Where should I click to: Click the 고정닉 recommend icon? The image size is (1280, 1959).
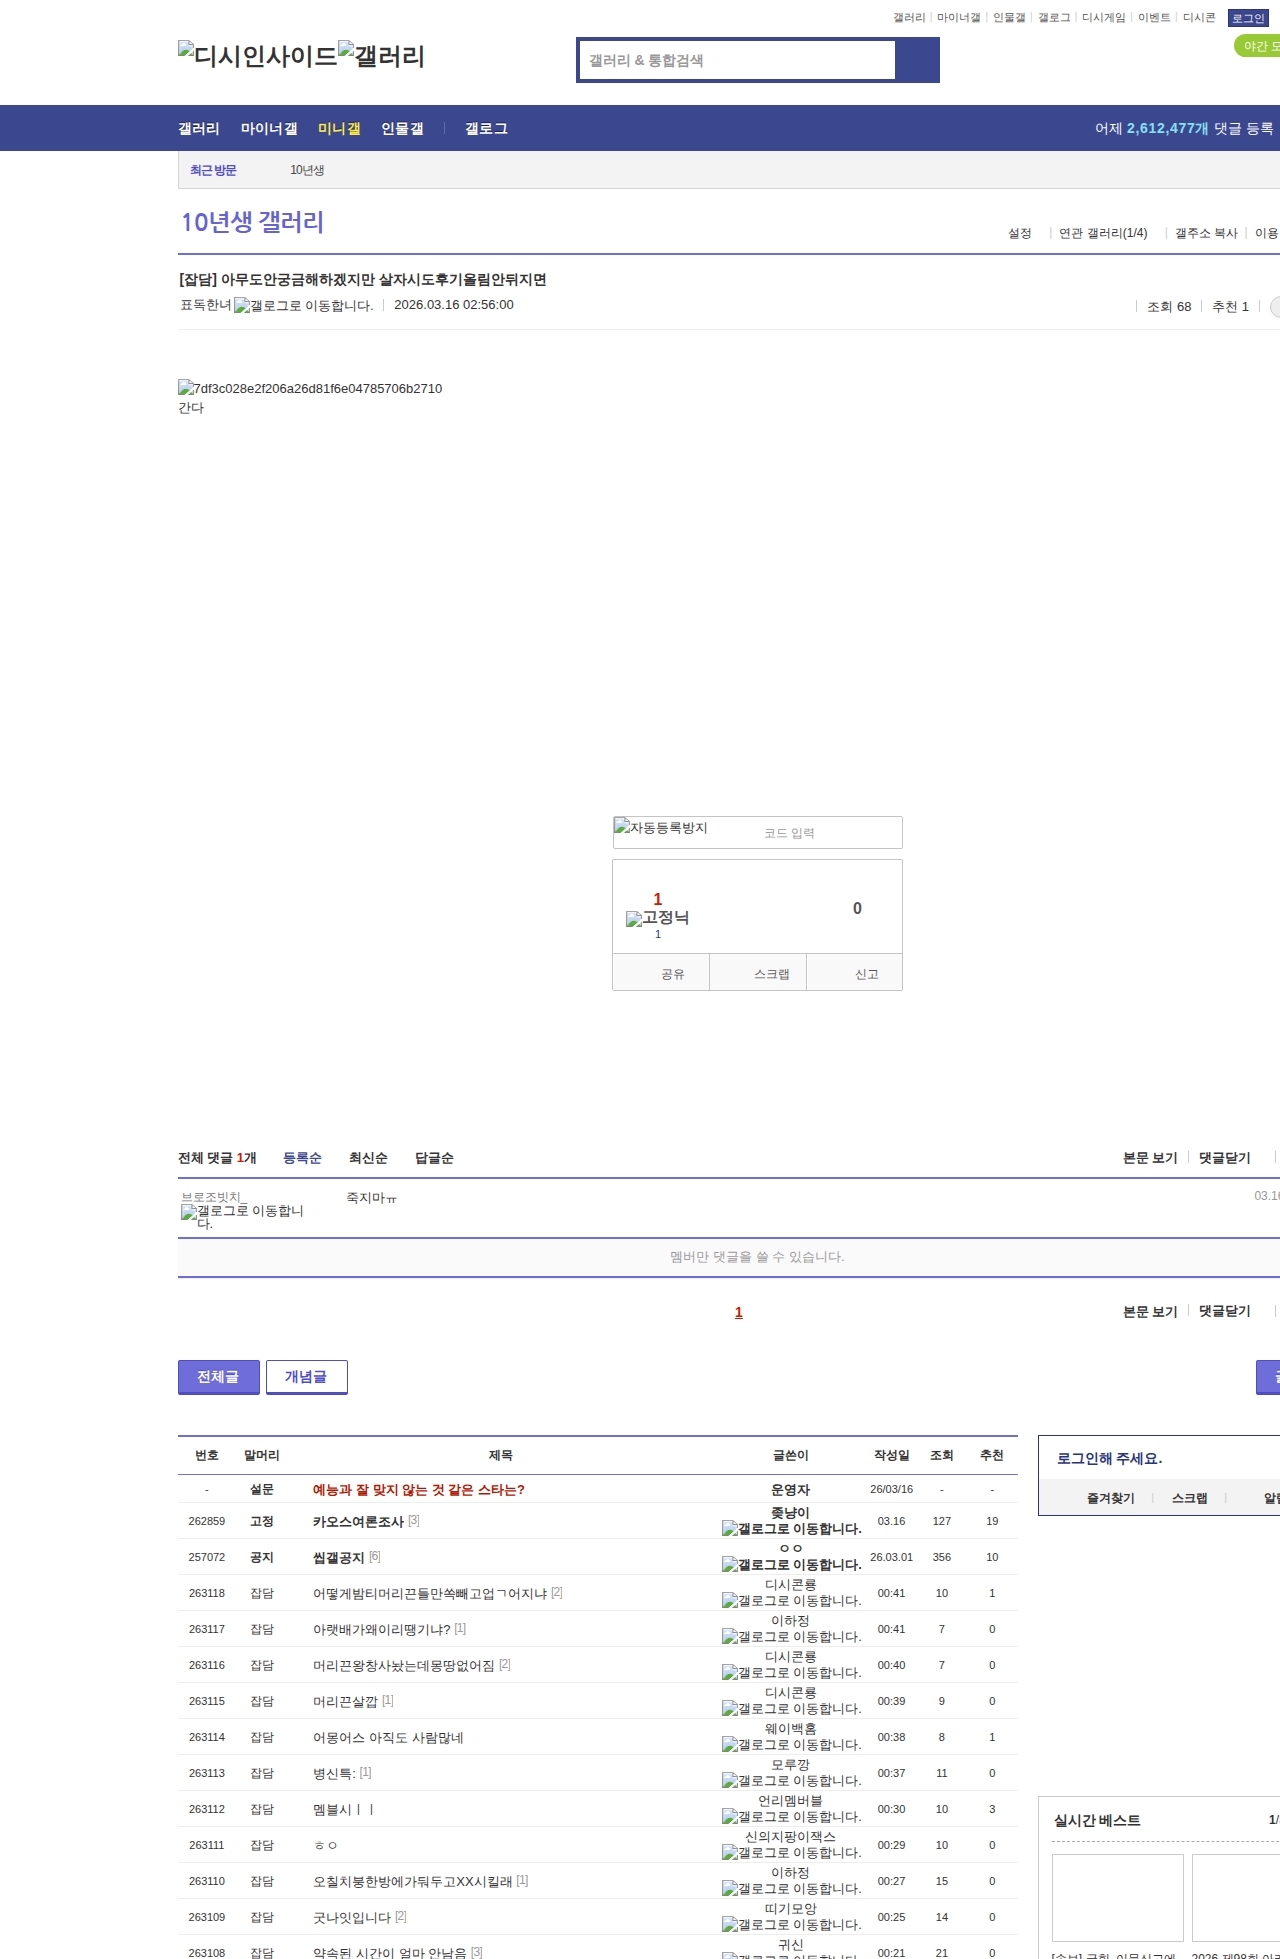coord(657,918)
